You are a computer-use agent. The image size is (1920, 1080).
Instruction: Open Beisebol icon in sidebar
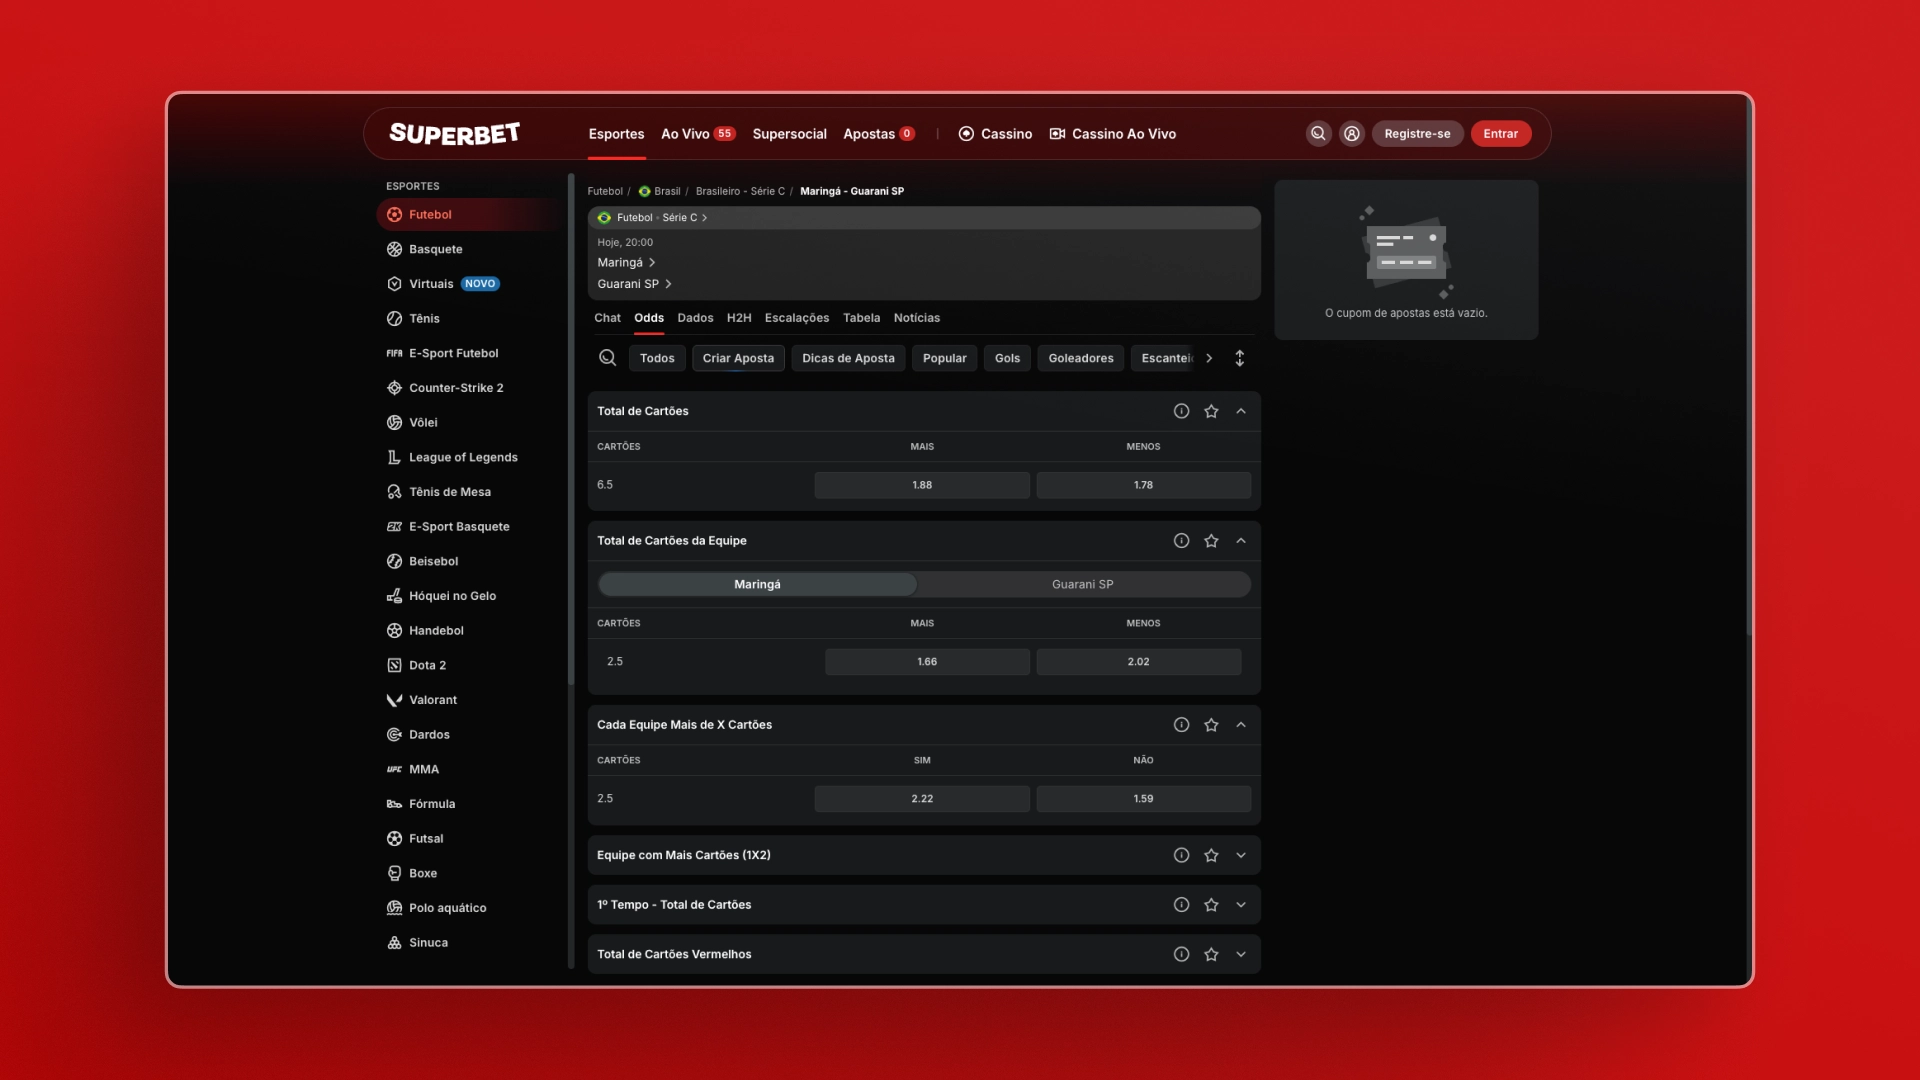point(394,561)
